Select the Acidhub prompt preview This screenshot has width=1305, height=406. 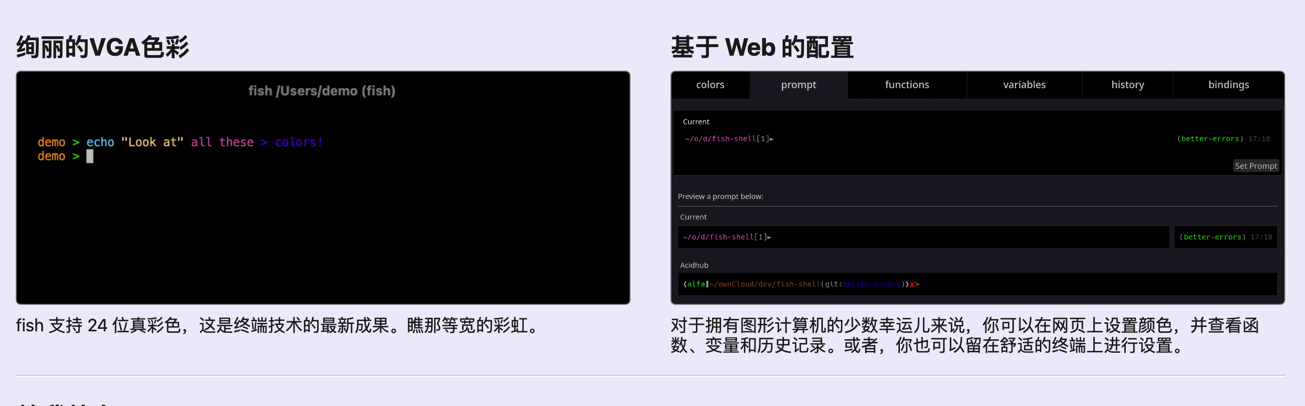tap(977, 284)
